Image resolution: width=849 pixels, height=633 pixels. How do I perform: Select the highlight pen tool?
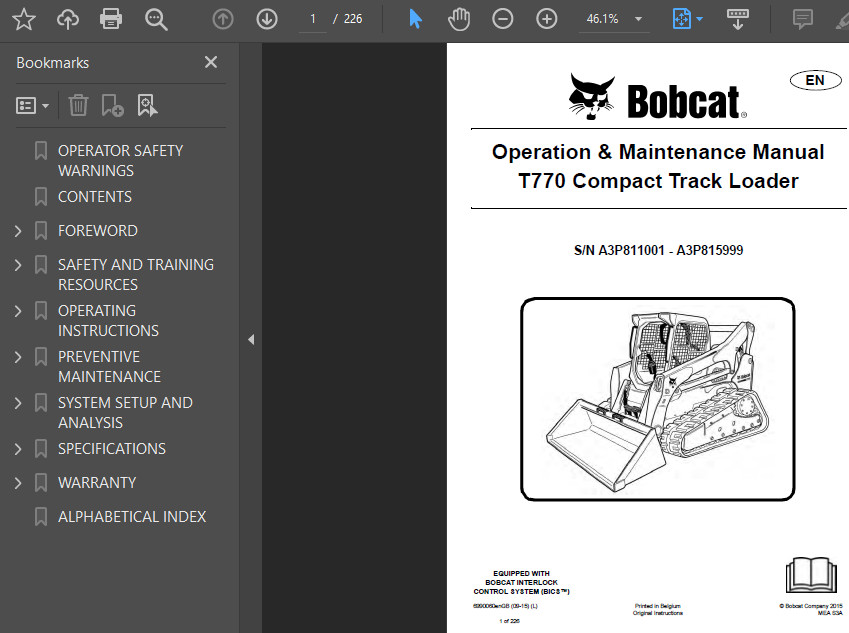tap(842, 19)
